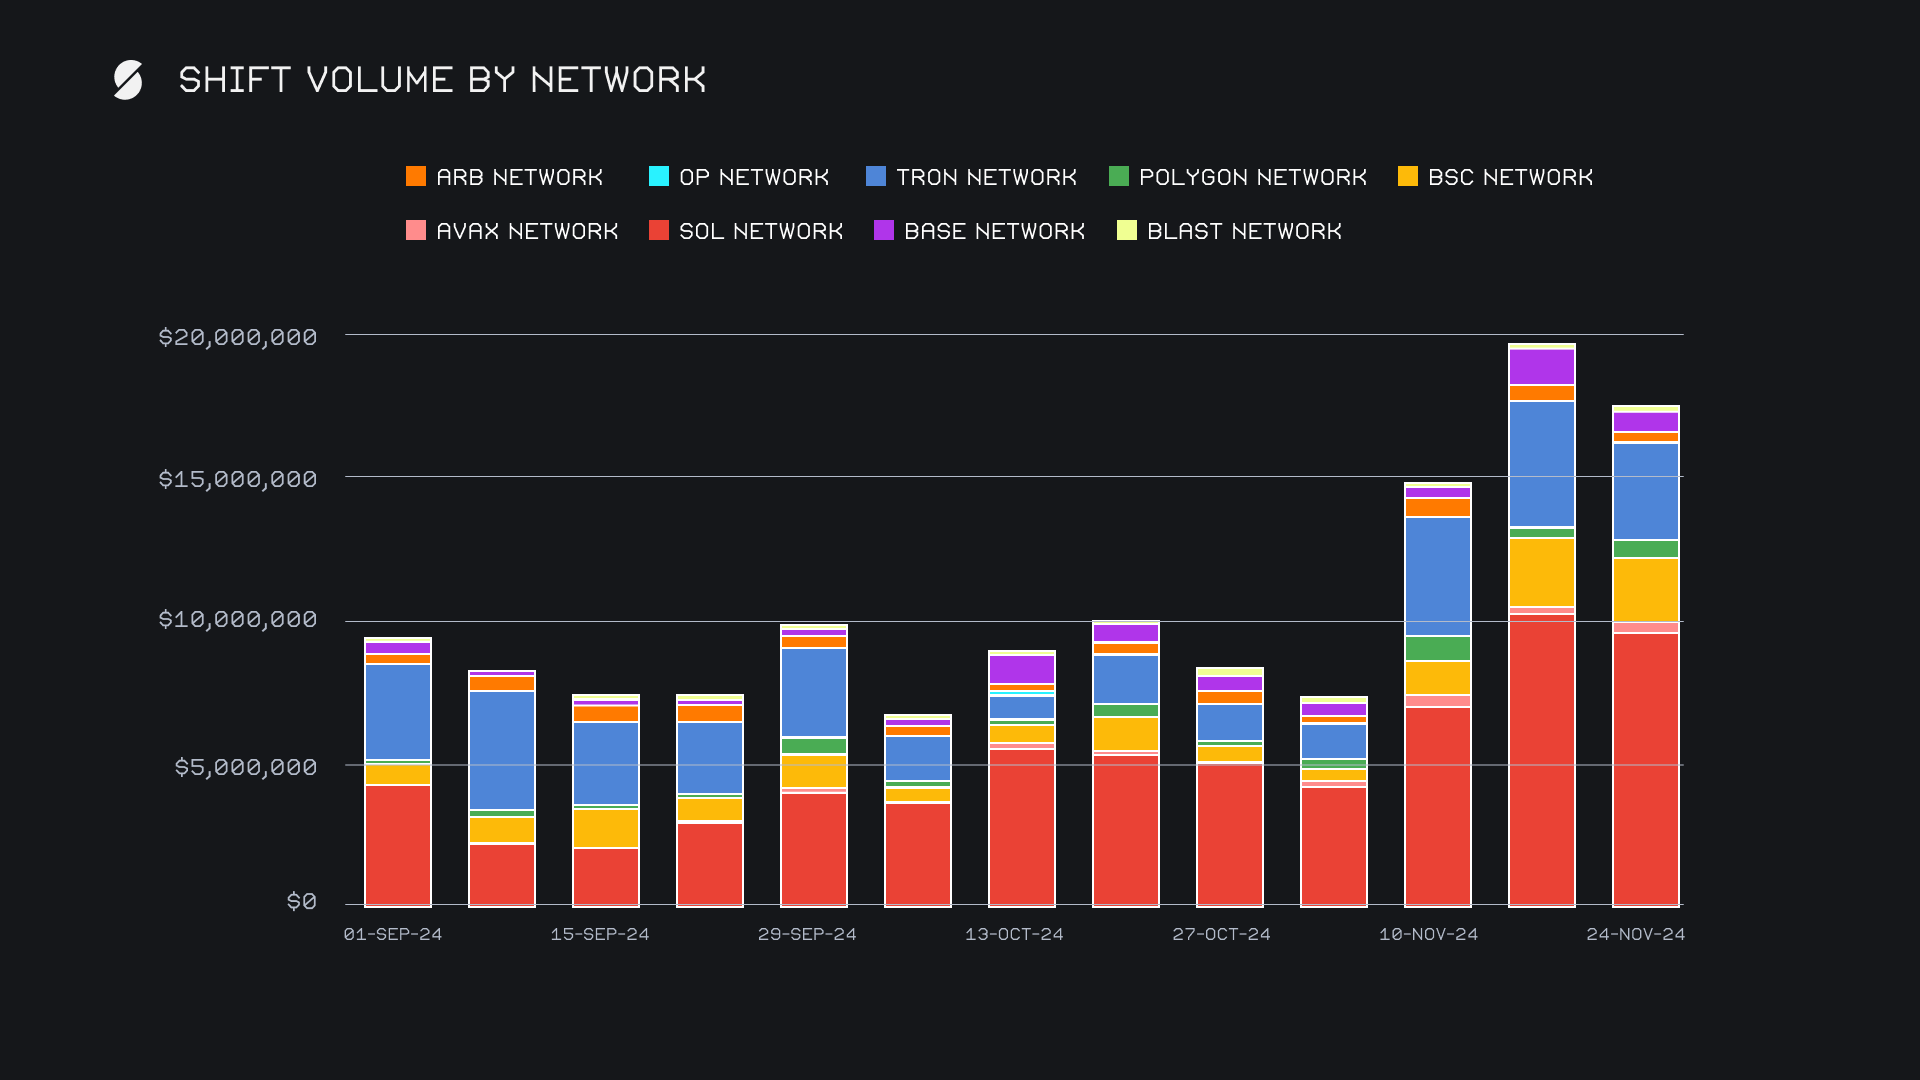Click the 29-SEP-24 x-axis date label
This screenshot has height=1080, width=1920.
pyautogui.click(x=807, y=934)
